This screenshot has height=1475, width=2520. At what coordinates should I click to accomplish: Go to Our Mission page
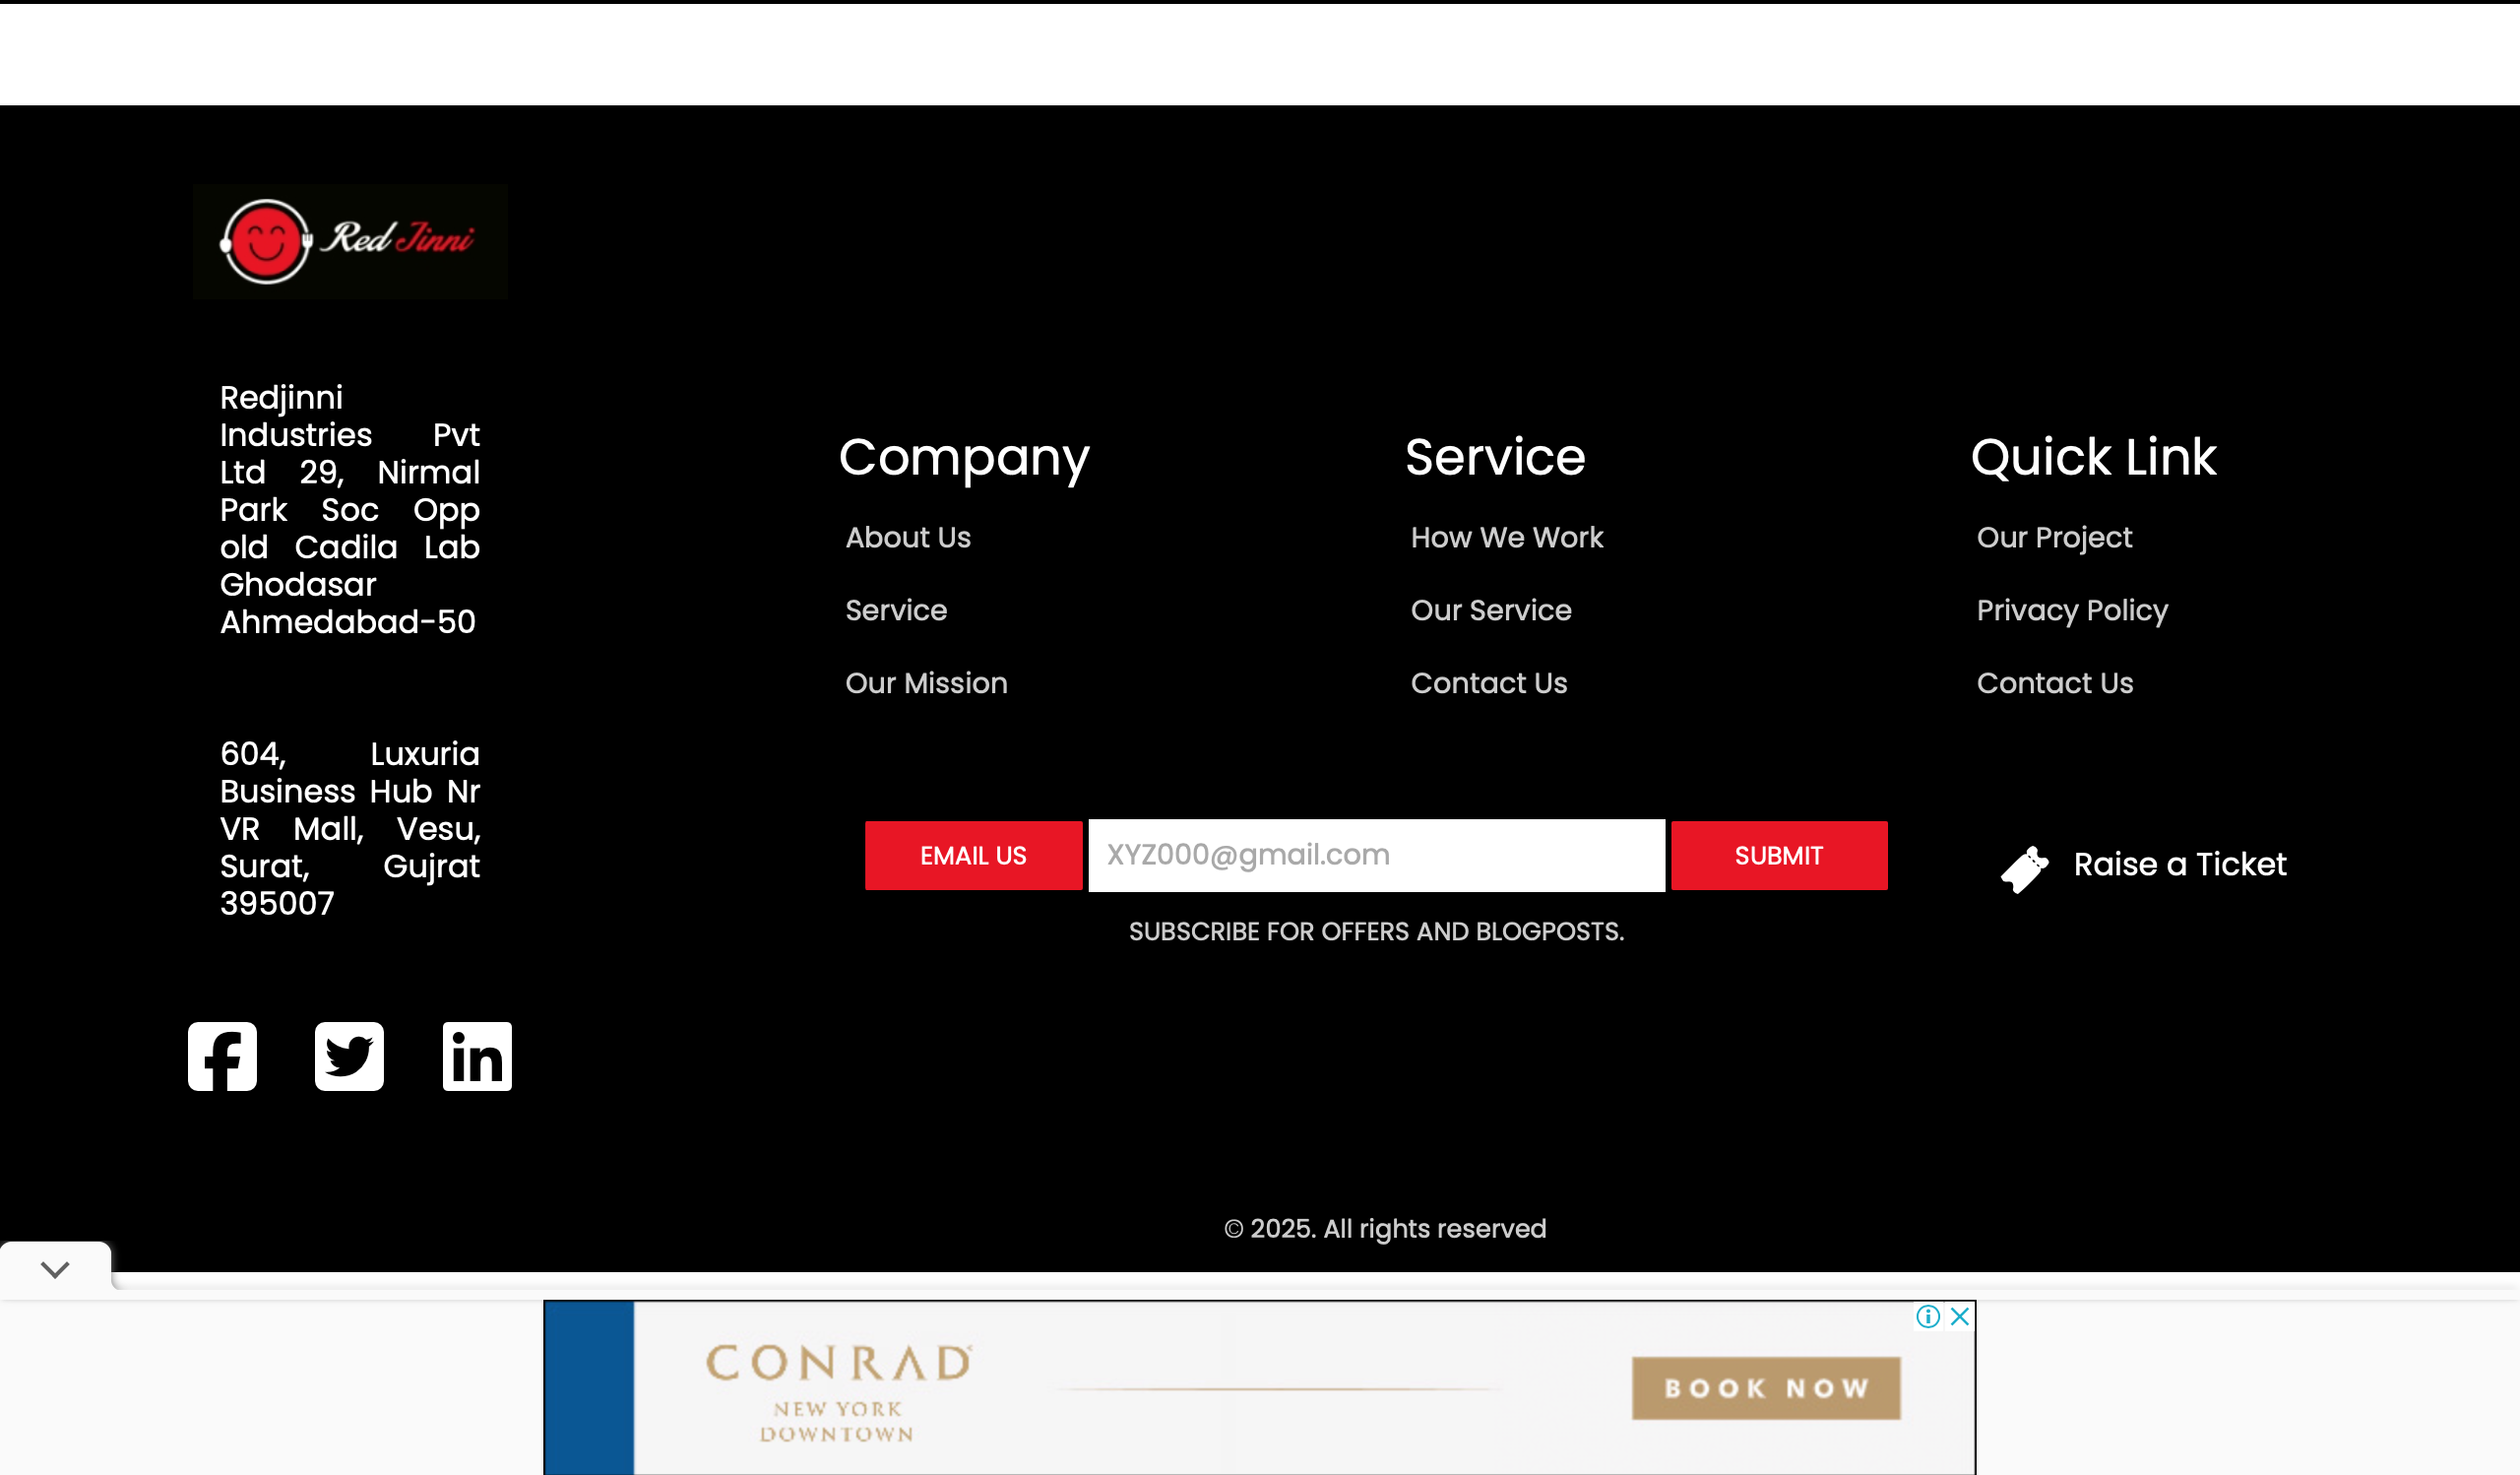(926, 683)
